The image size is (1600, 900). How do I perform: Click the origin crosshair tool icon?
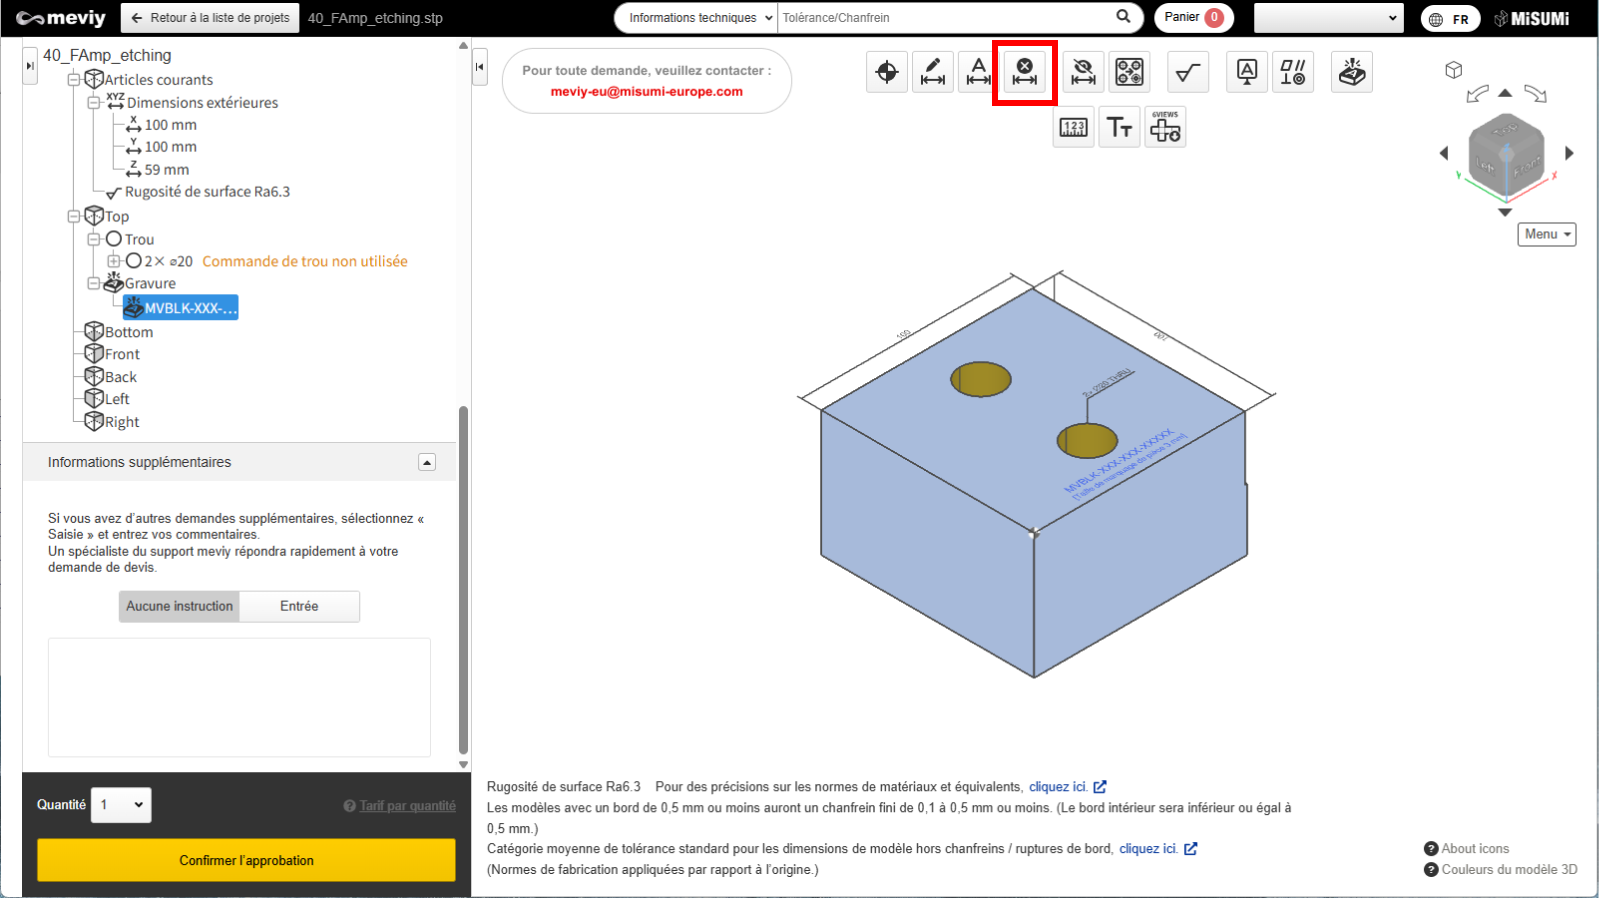tap(886, 72)
